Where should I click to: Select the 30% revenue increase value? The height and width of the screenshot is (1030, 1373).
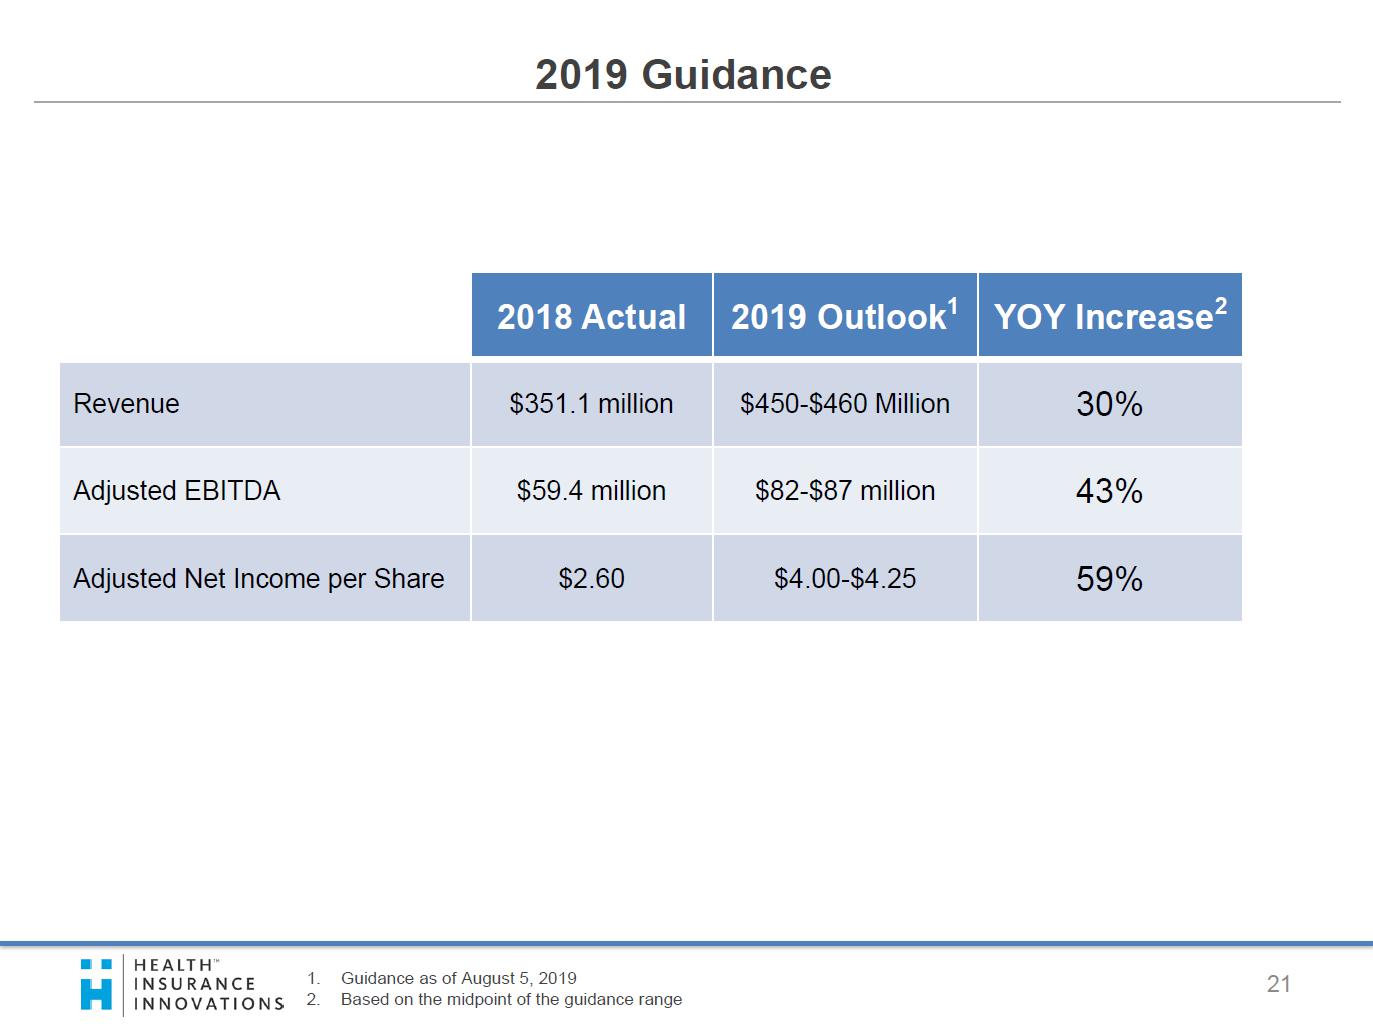1109,404
